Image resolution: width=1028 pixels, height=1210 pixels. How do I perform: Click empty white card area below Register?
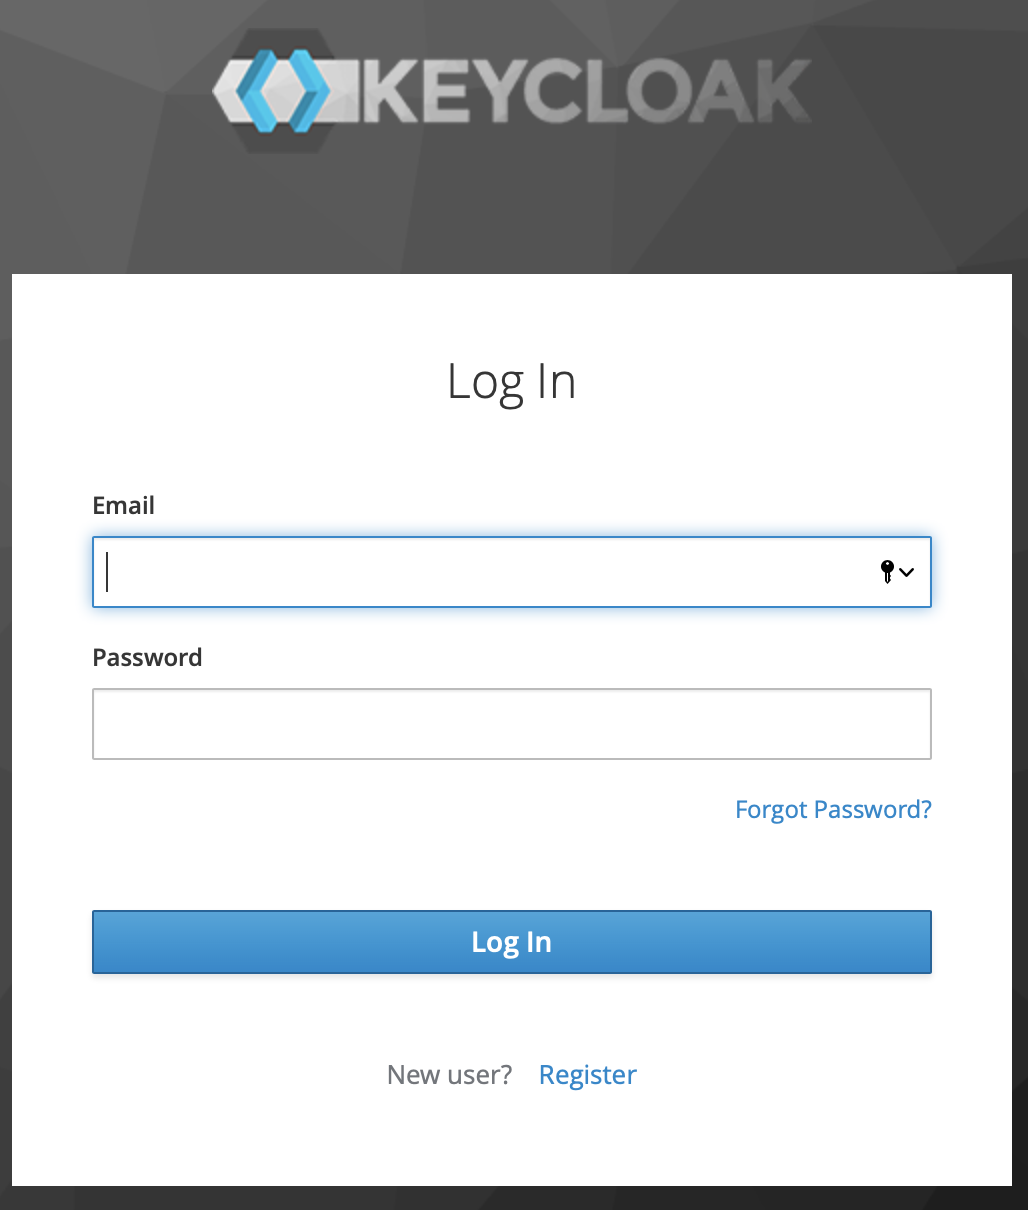512,1140
